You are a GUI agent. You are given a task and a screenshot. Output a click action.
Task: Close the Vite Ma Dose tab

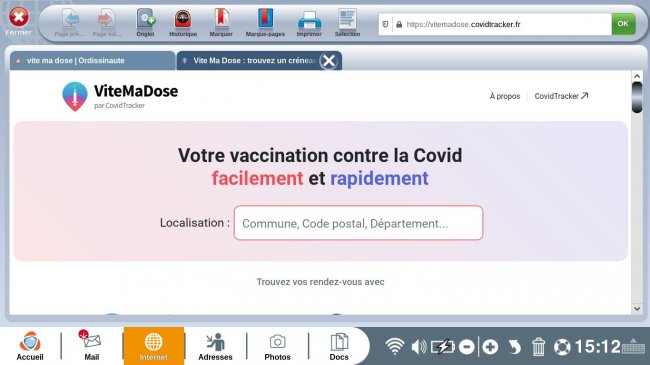click(x=329, y=61)
